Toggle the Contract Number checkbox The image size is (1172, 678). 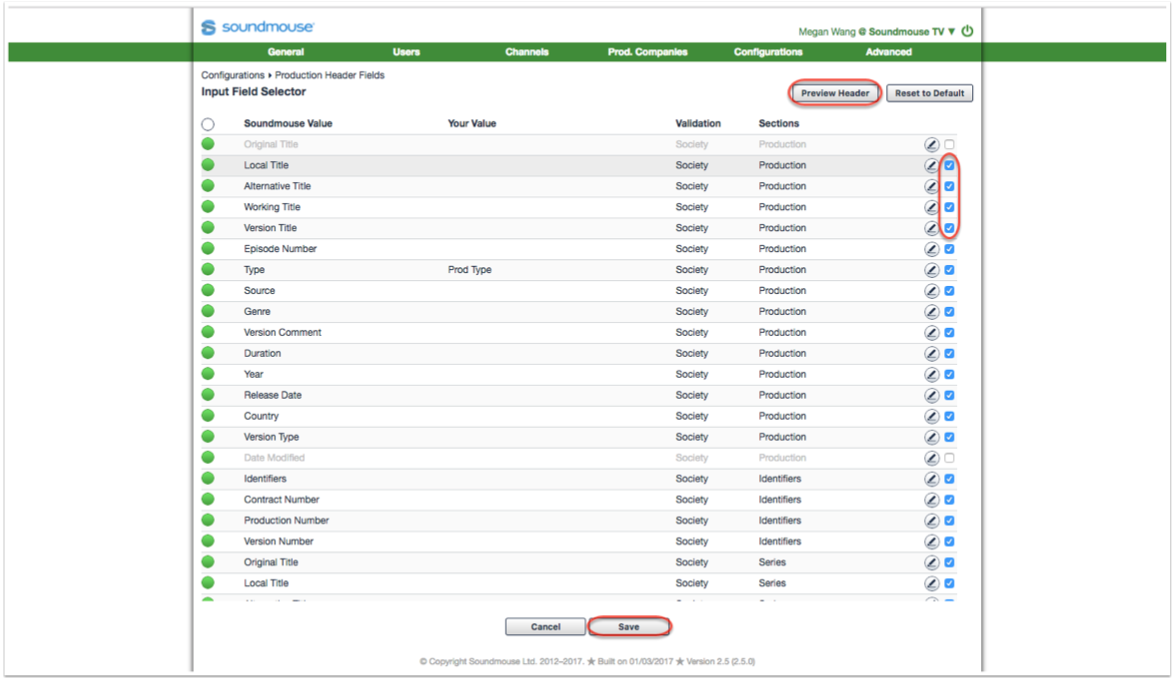pyautogui.click(x=949, y=500)
